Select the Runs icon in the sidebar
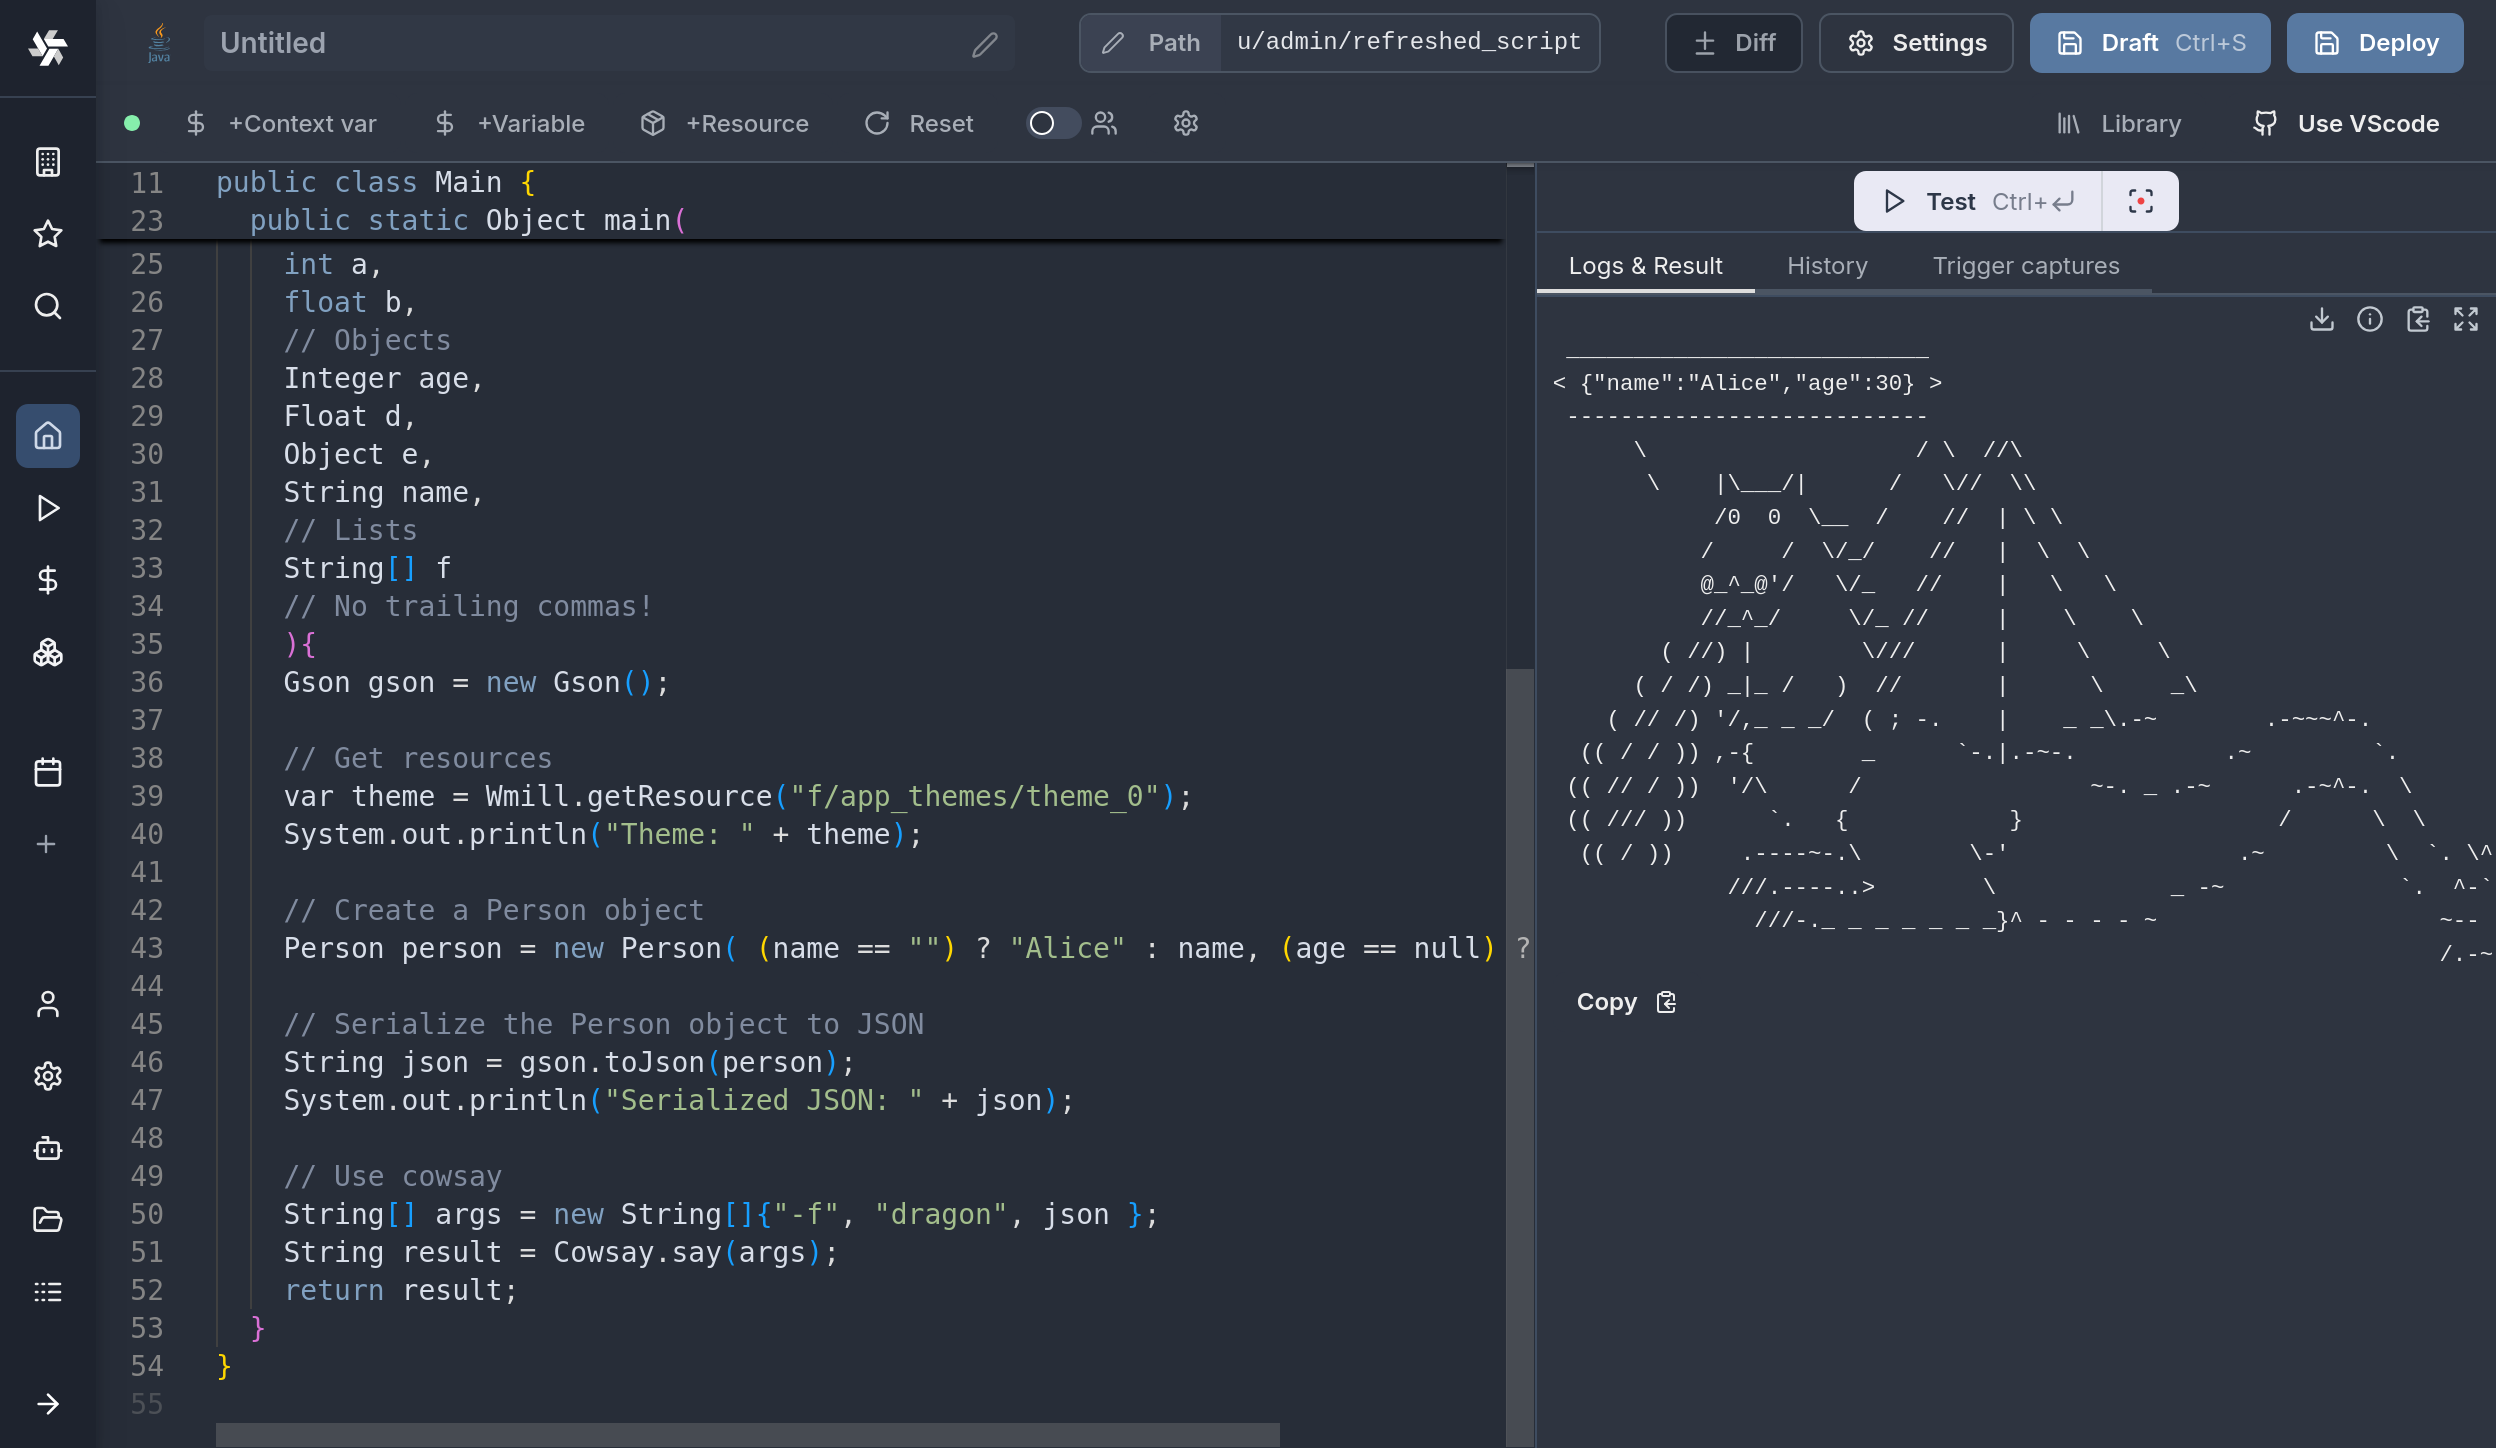Image resolution: width=2496 pixels, height=1448 pixels. point(47,508)
